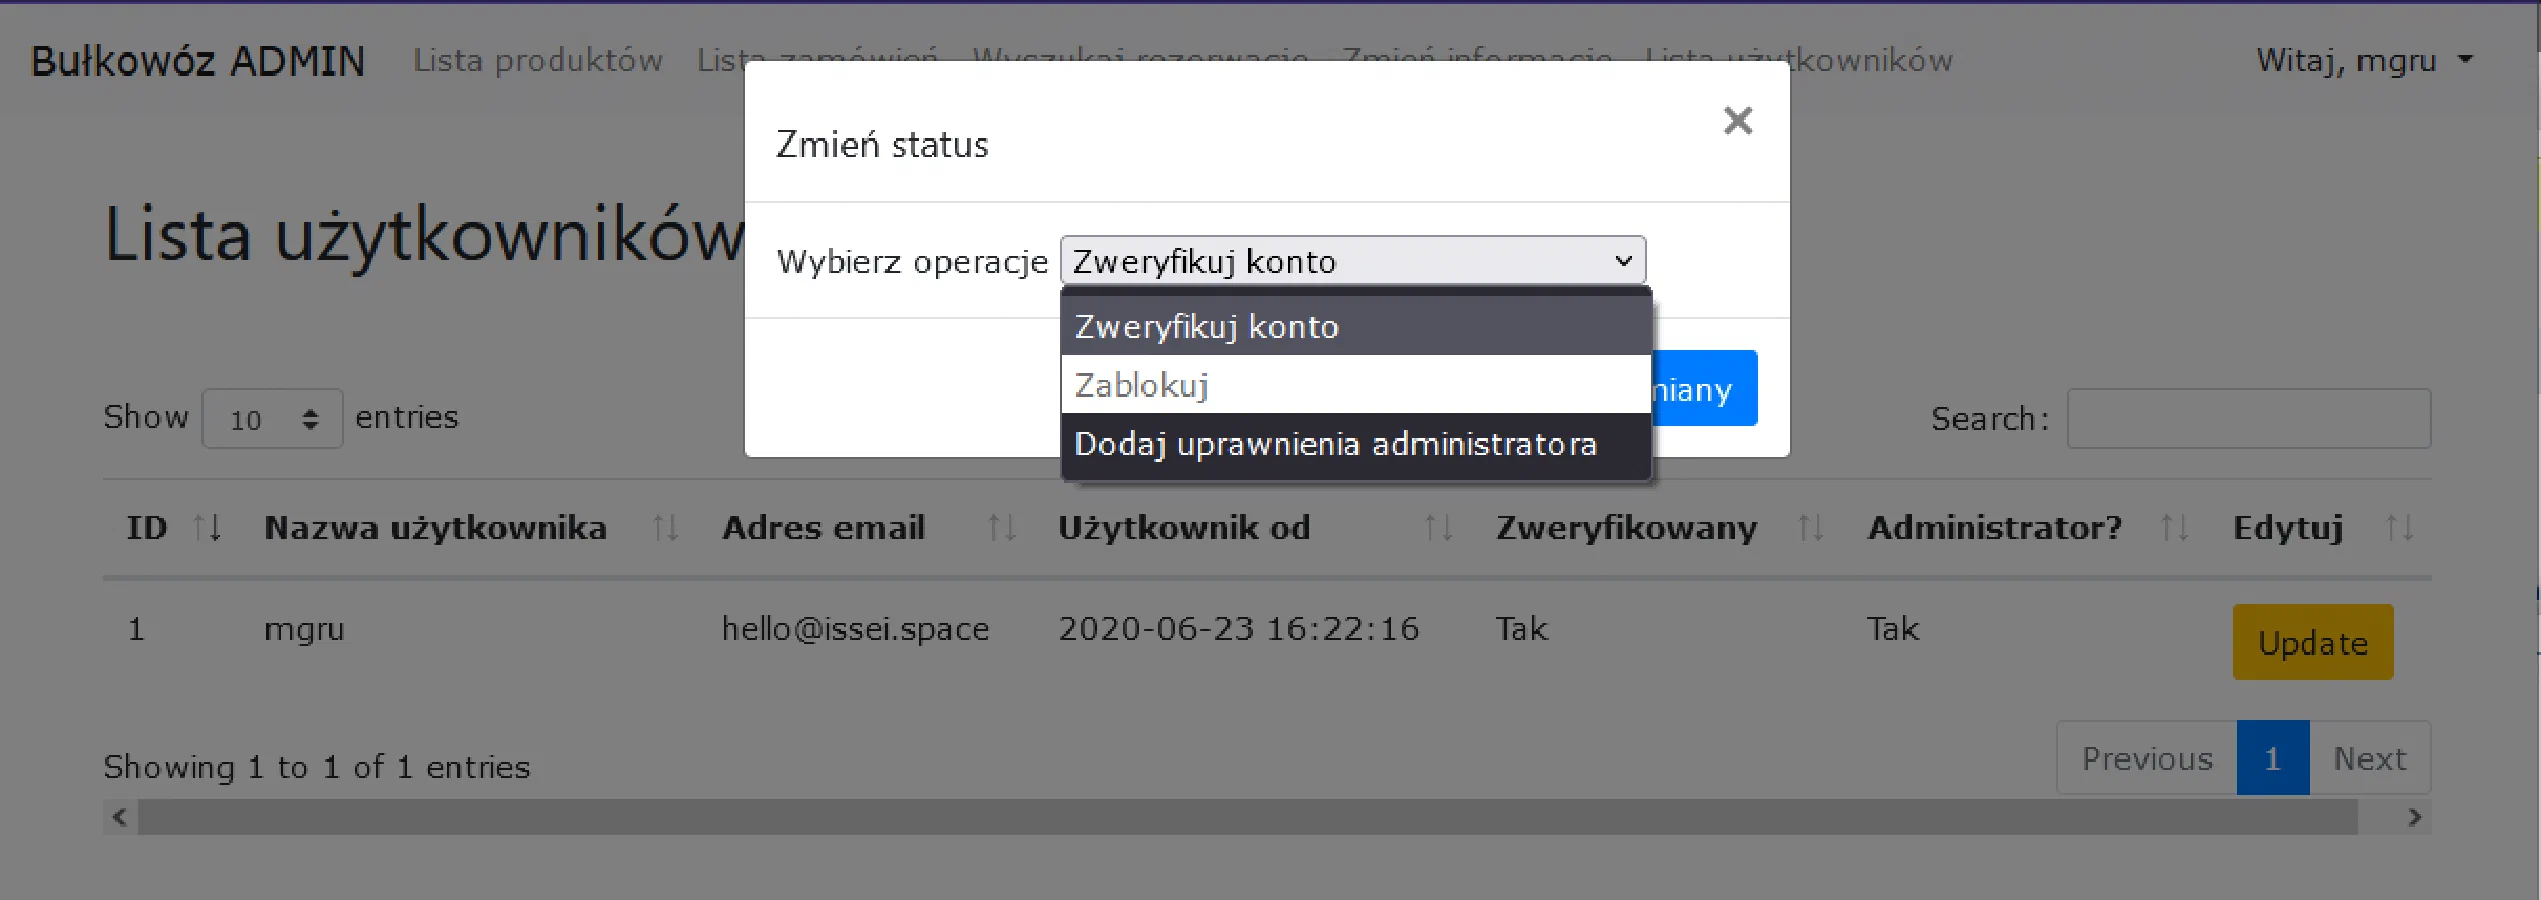Viewport: 2541px width, 900px height.
Task: Click the blue save changes button
Action: coord(1703,389)
